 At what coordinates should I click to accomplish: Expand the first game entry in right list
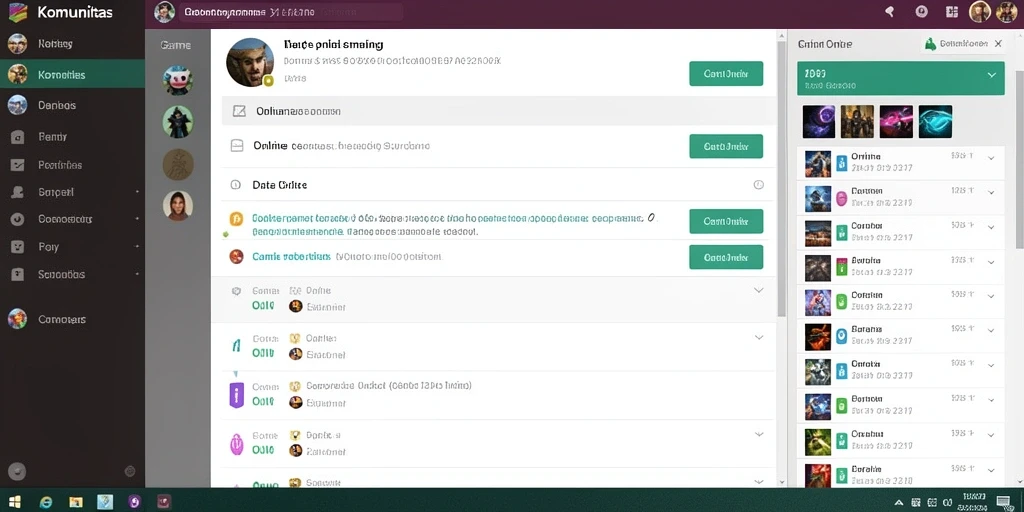pos(991,158)
